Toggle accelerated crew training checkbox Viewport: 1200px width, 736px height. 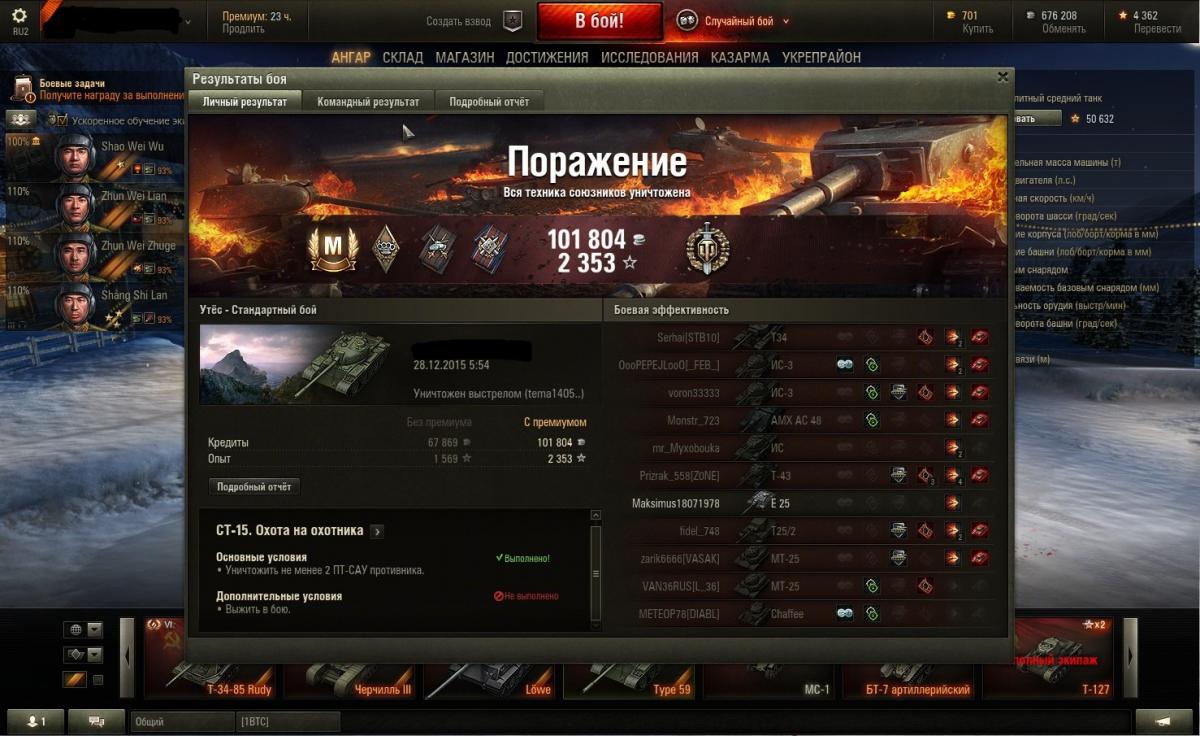(60, 120)
